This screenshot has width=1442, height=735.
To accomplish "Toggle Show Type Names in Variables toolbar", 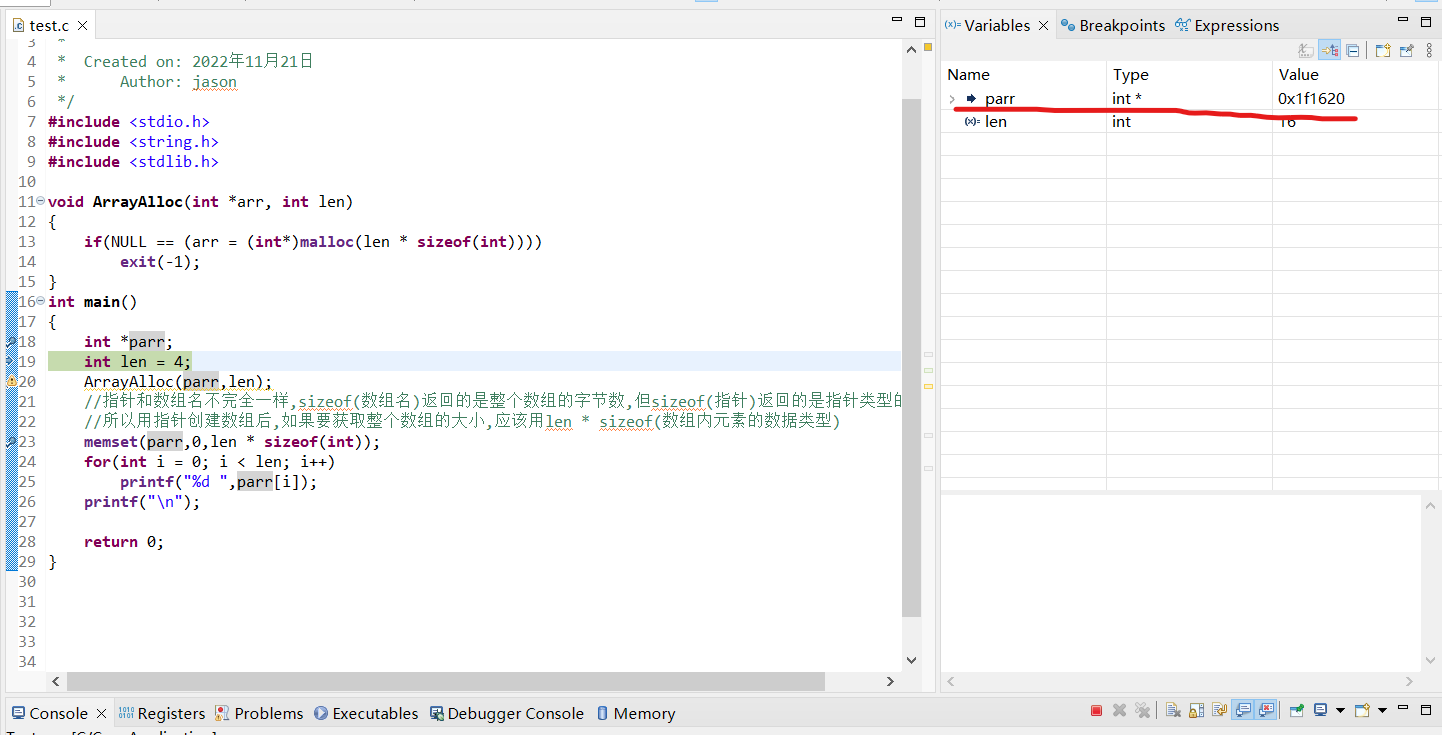I will pos(1306,50).
